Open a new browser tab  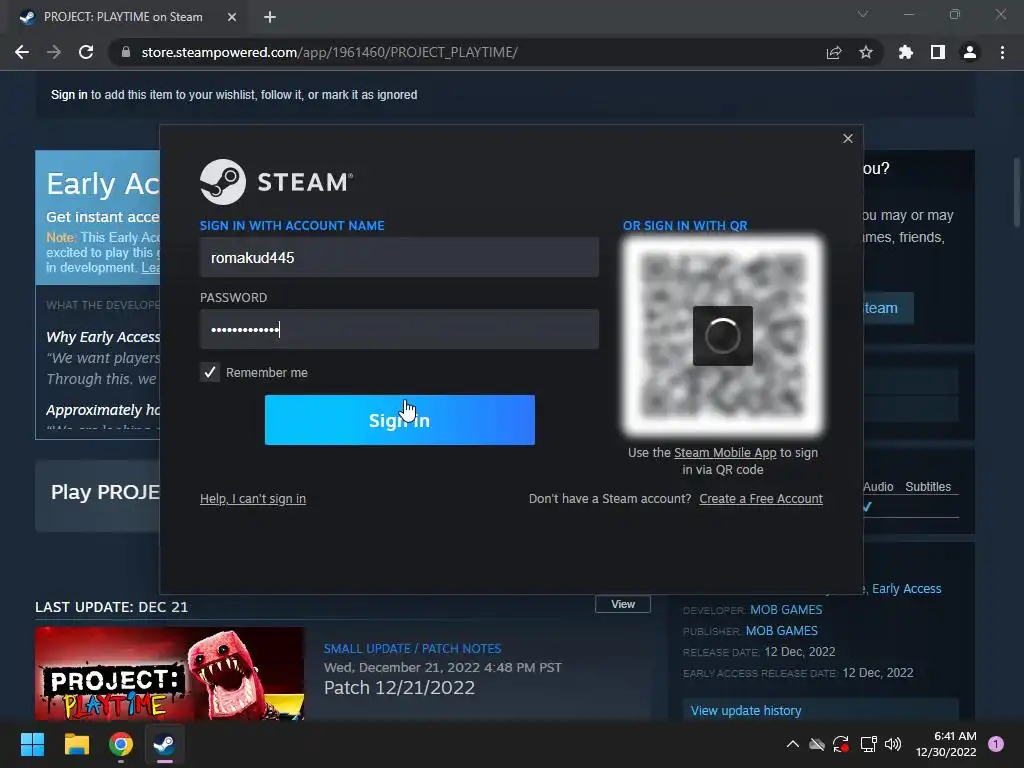pos(270,17)
